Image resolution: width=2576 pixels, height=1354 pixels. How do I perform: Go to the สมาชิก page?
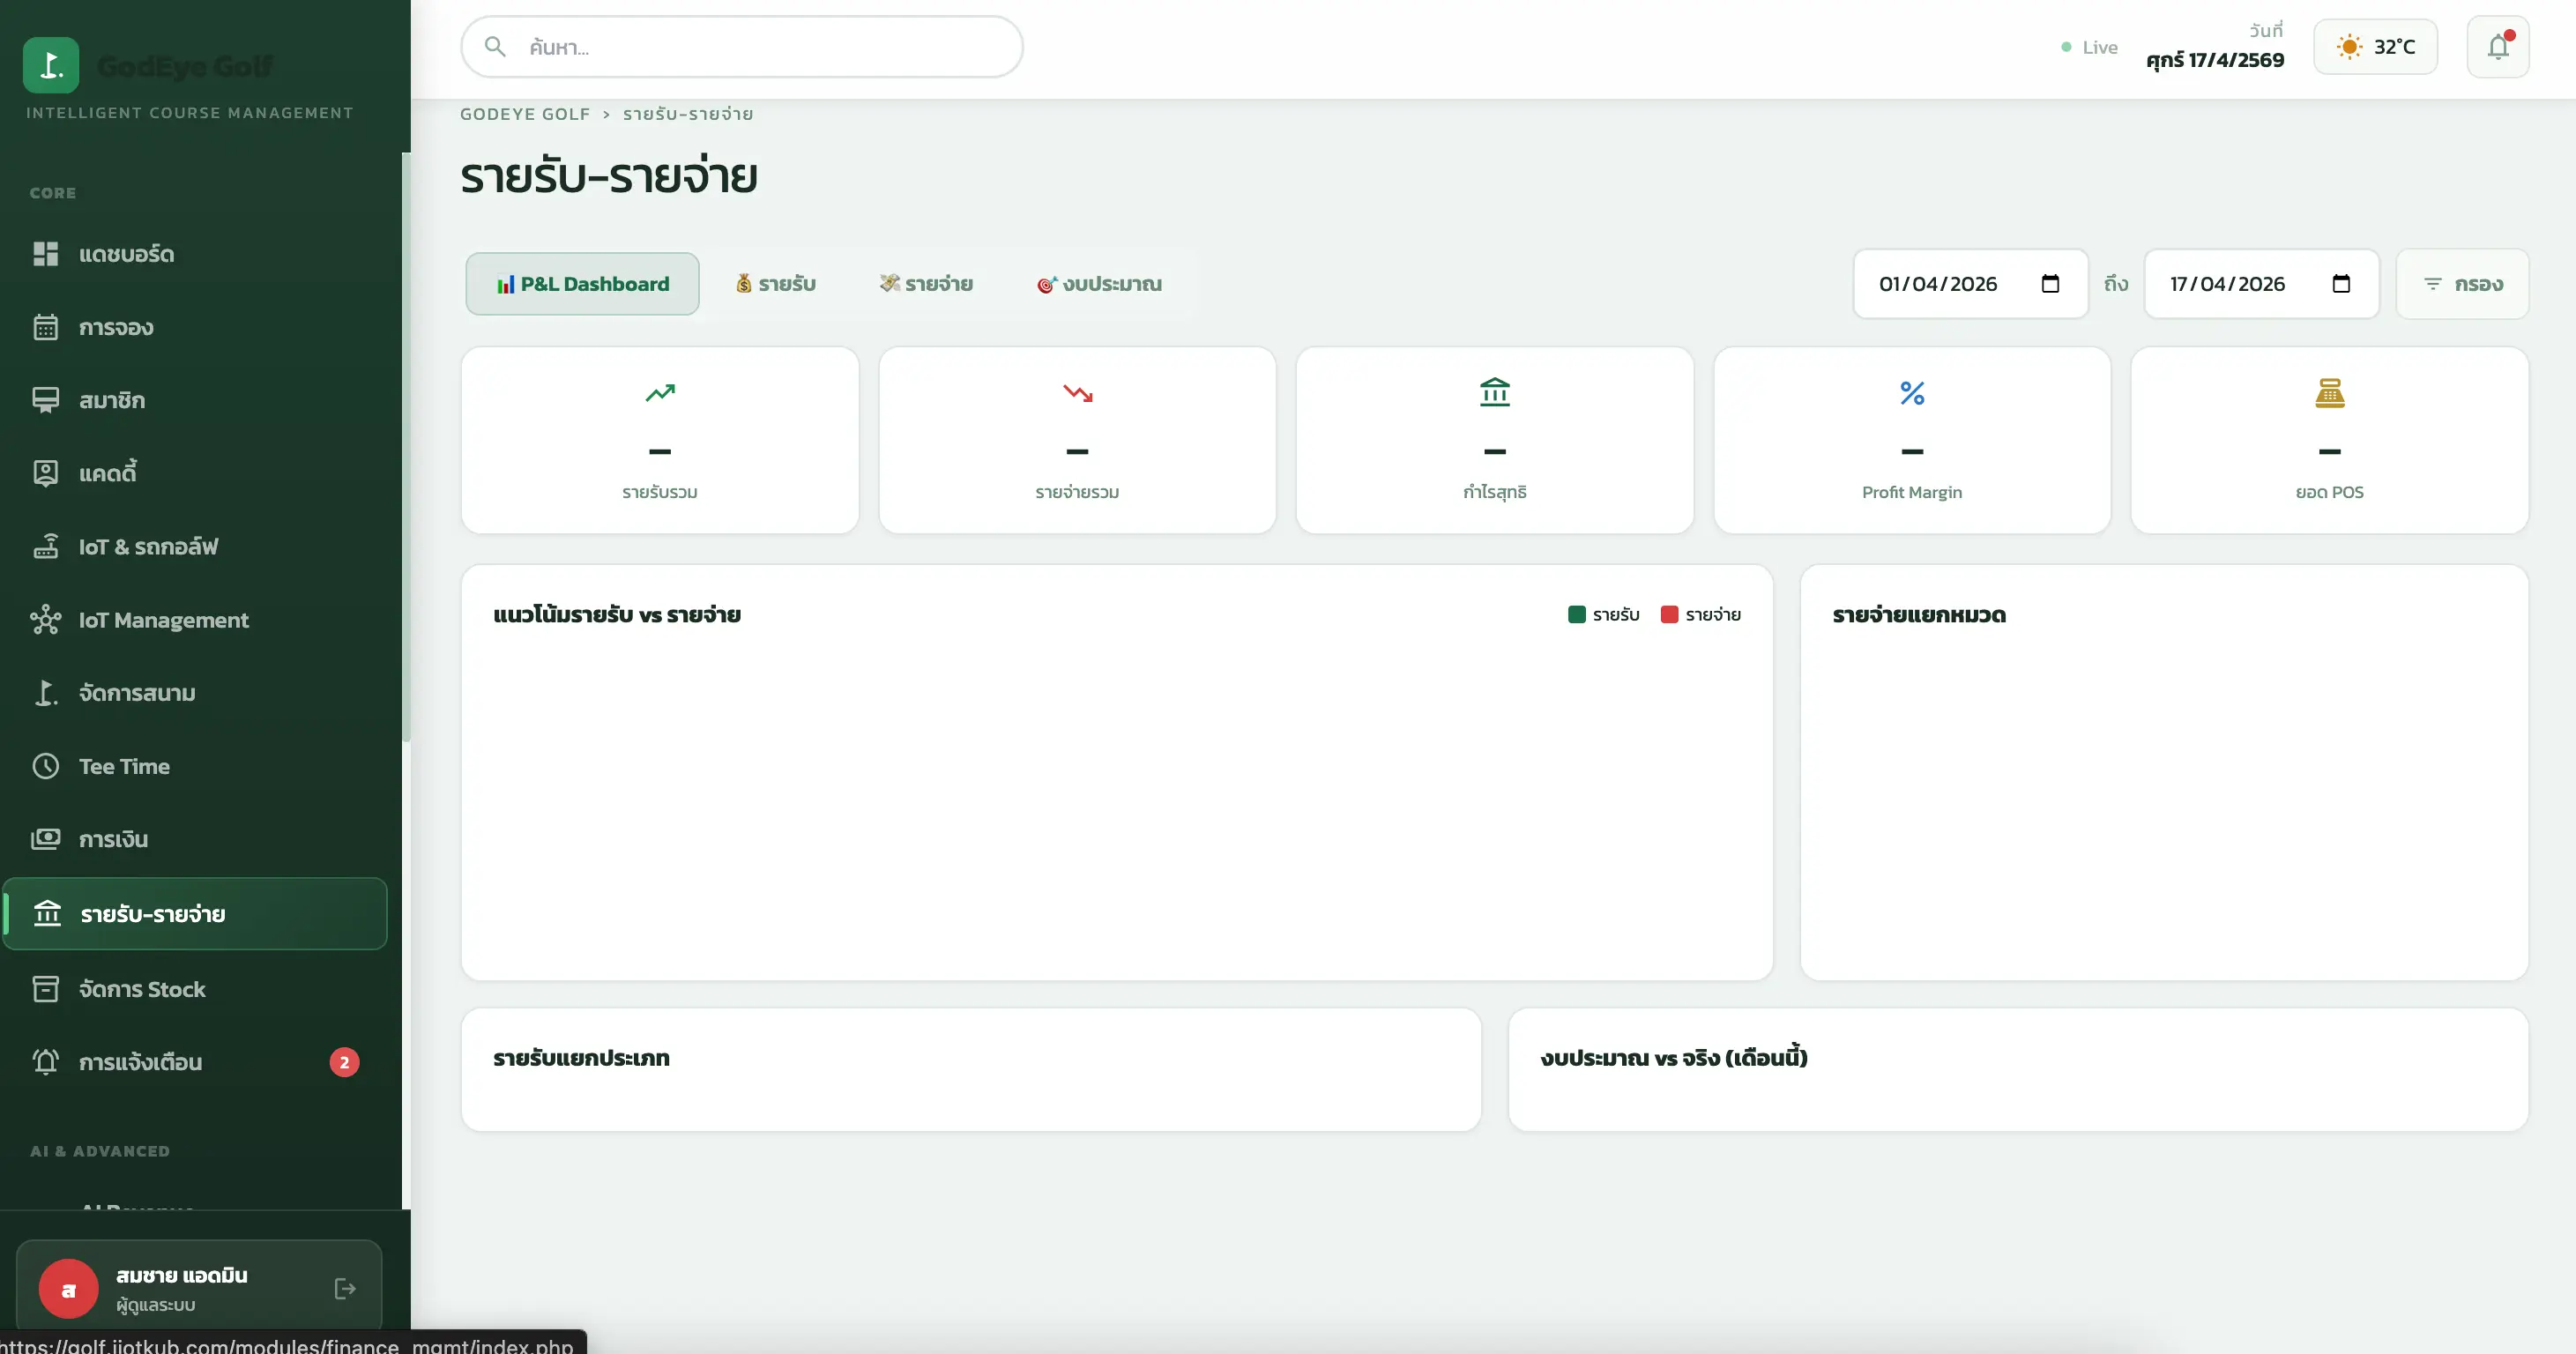tap(195, 400)
